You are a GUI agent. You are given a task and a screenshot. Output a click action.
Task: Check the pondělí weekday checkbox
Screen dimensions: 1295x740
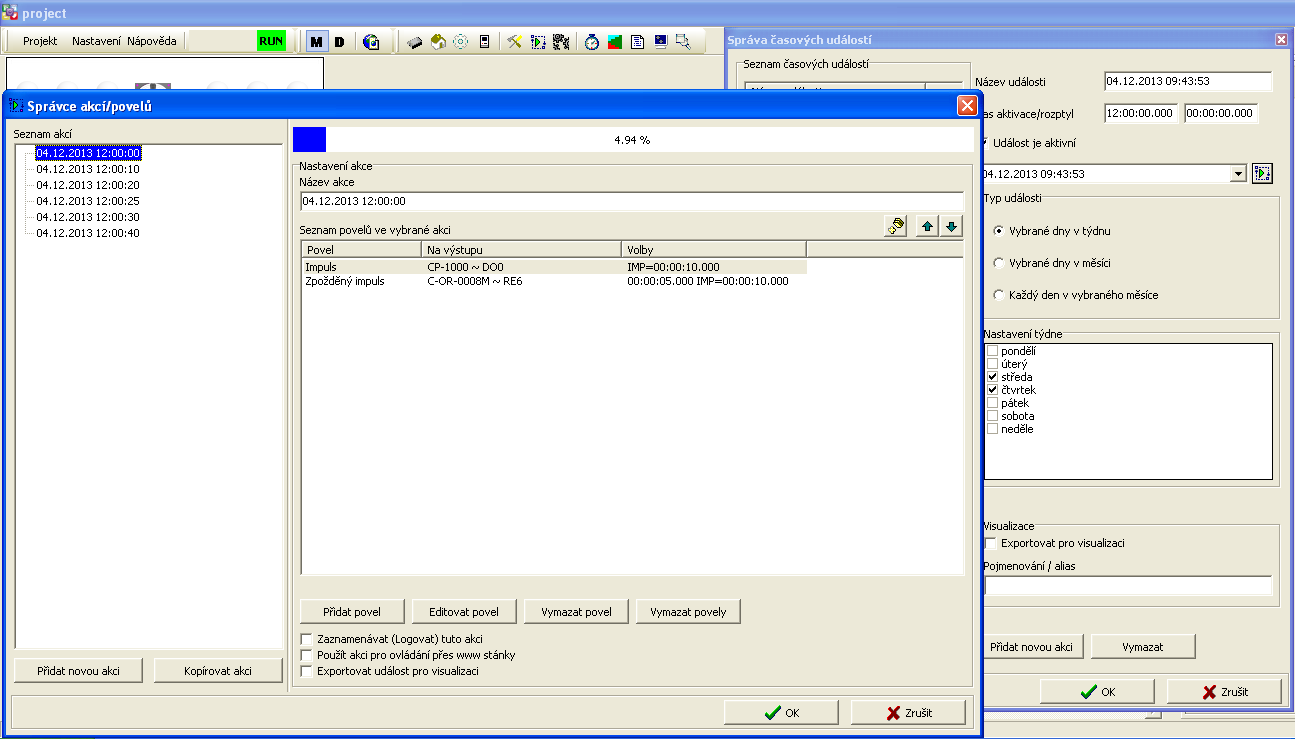(x=992, y=351)
